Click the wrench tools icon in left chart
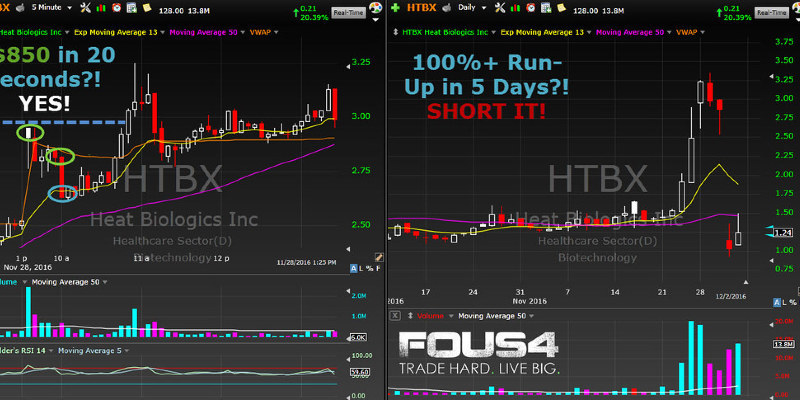Viewport: 800px width, 400px height. point(84,8)
